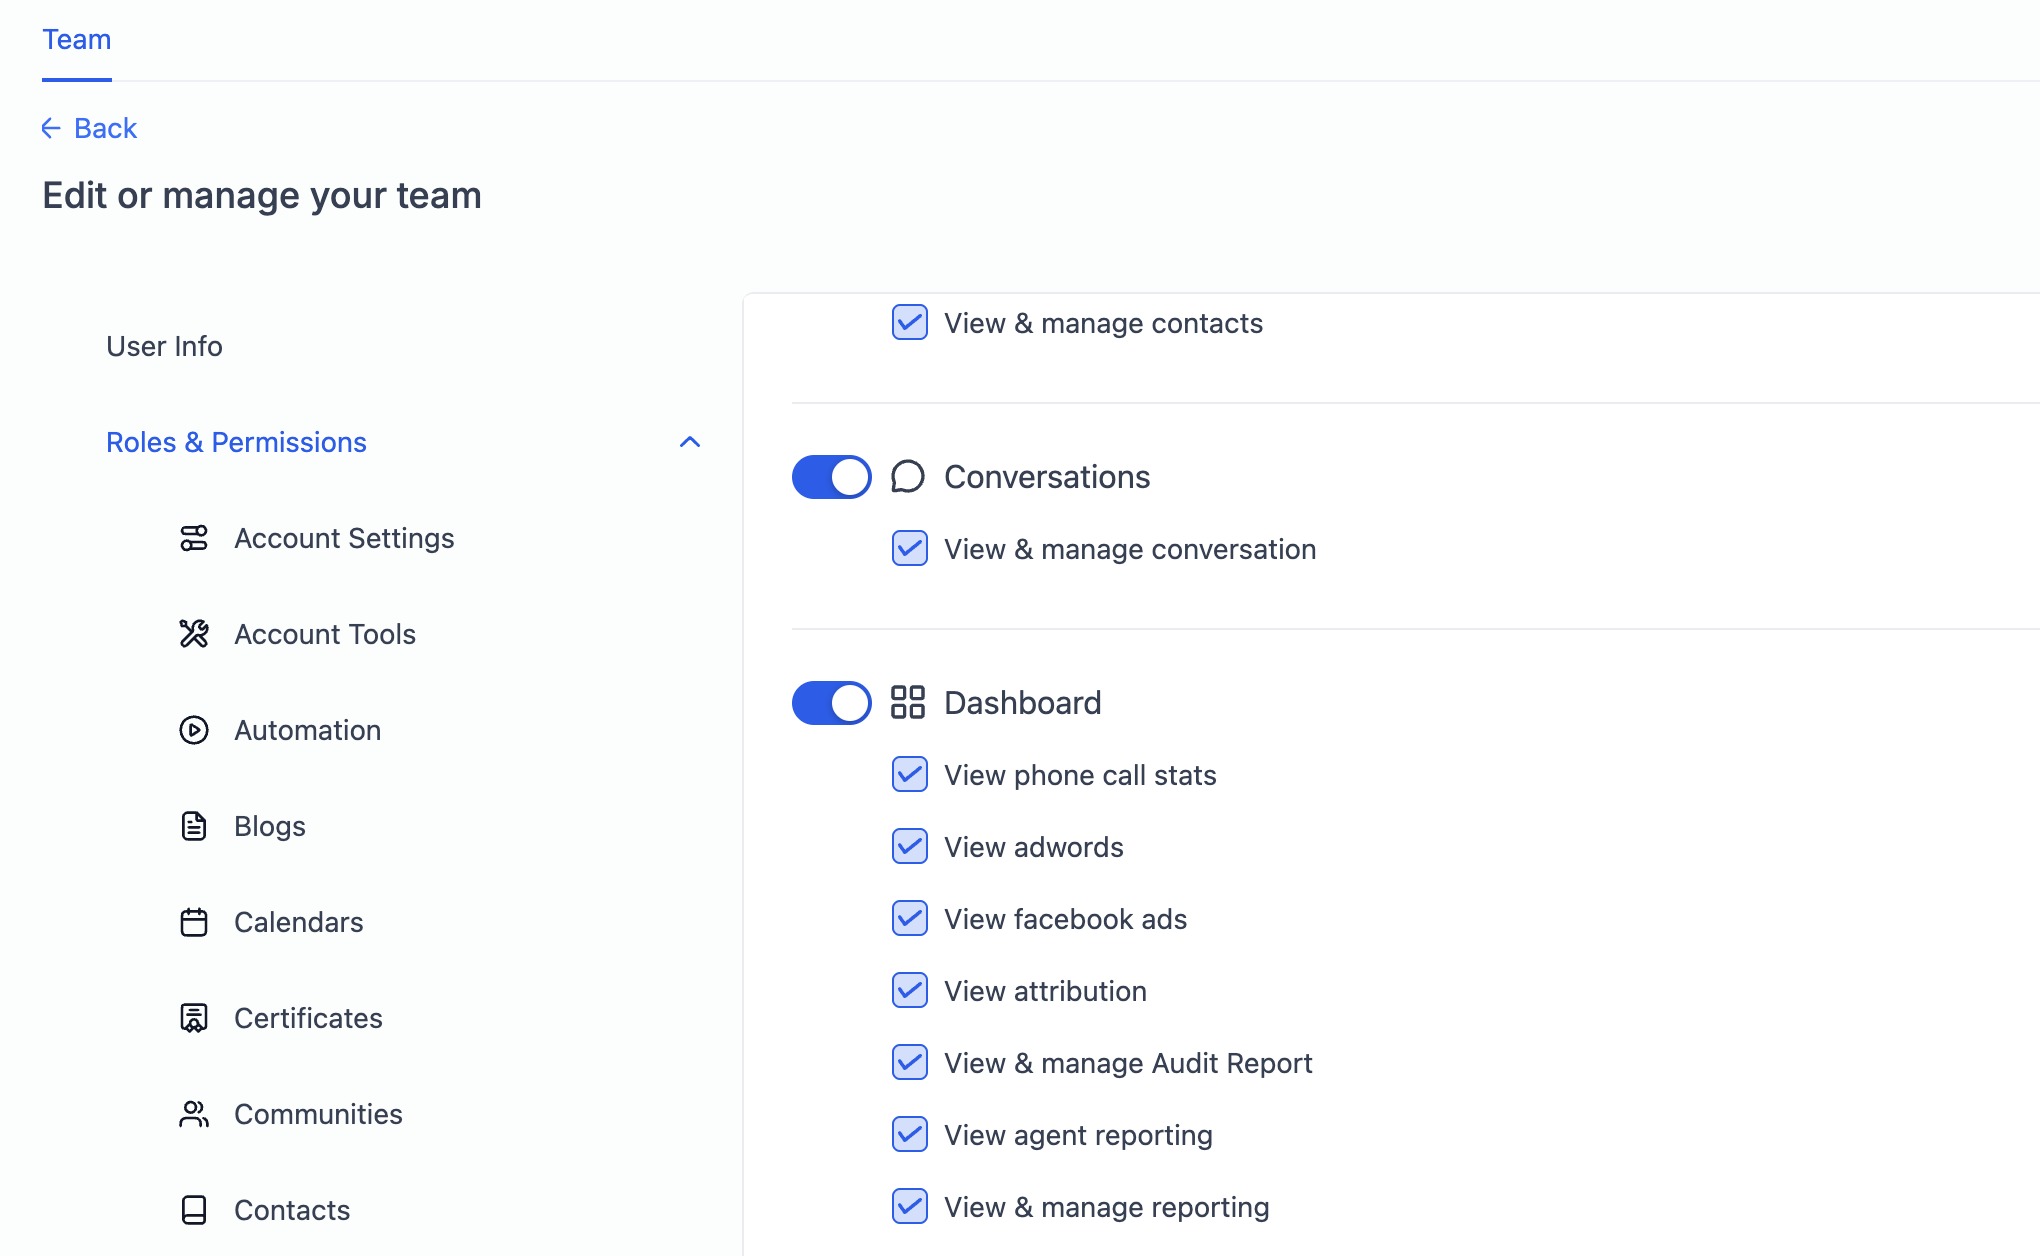Click the Blogs document icon

coord(194,826)
